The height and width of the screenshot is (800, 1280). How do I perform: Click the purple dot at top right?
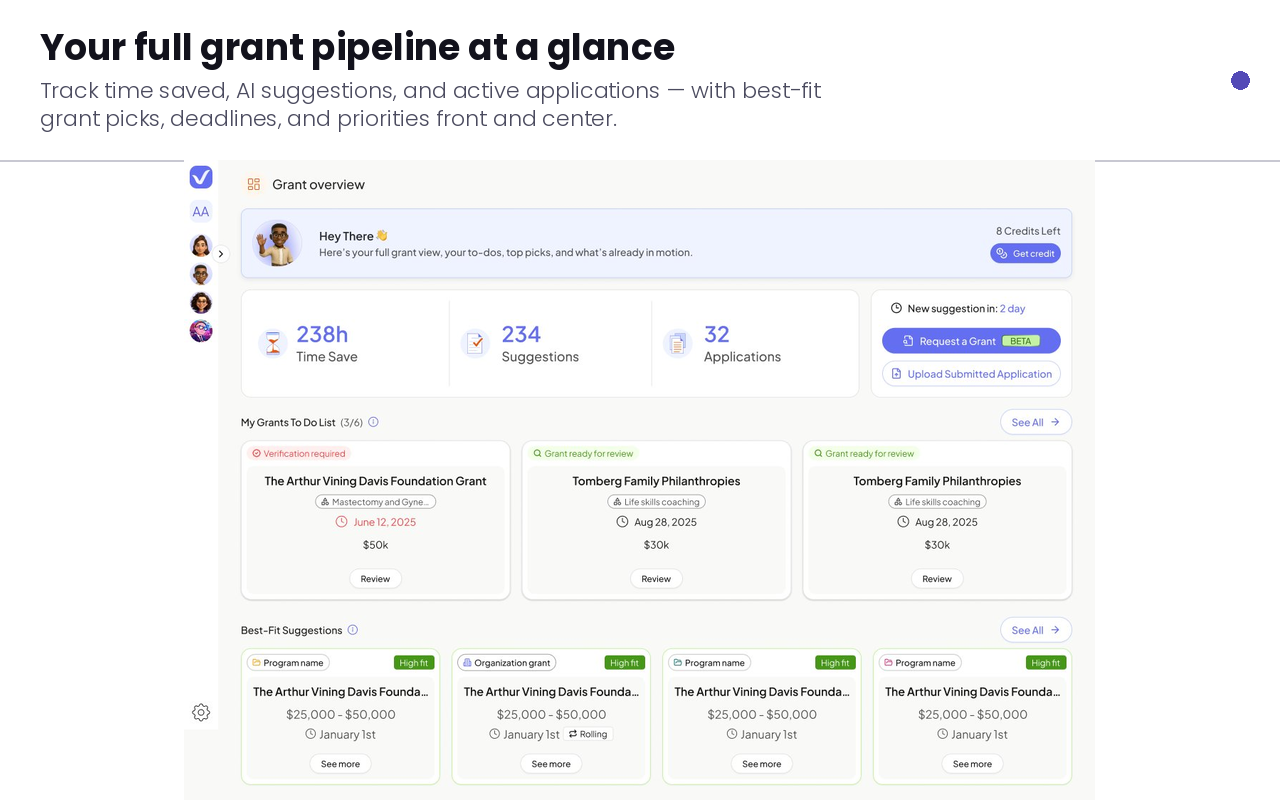tap(1240, 81)
